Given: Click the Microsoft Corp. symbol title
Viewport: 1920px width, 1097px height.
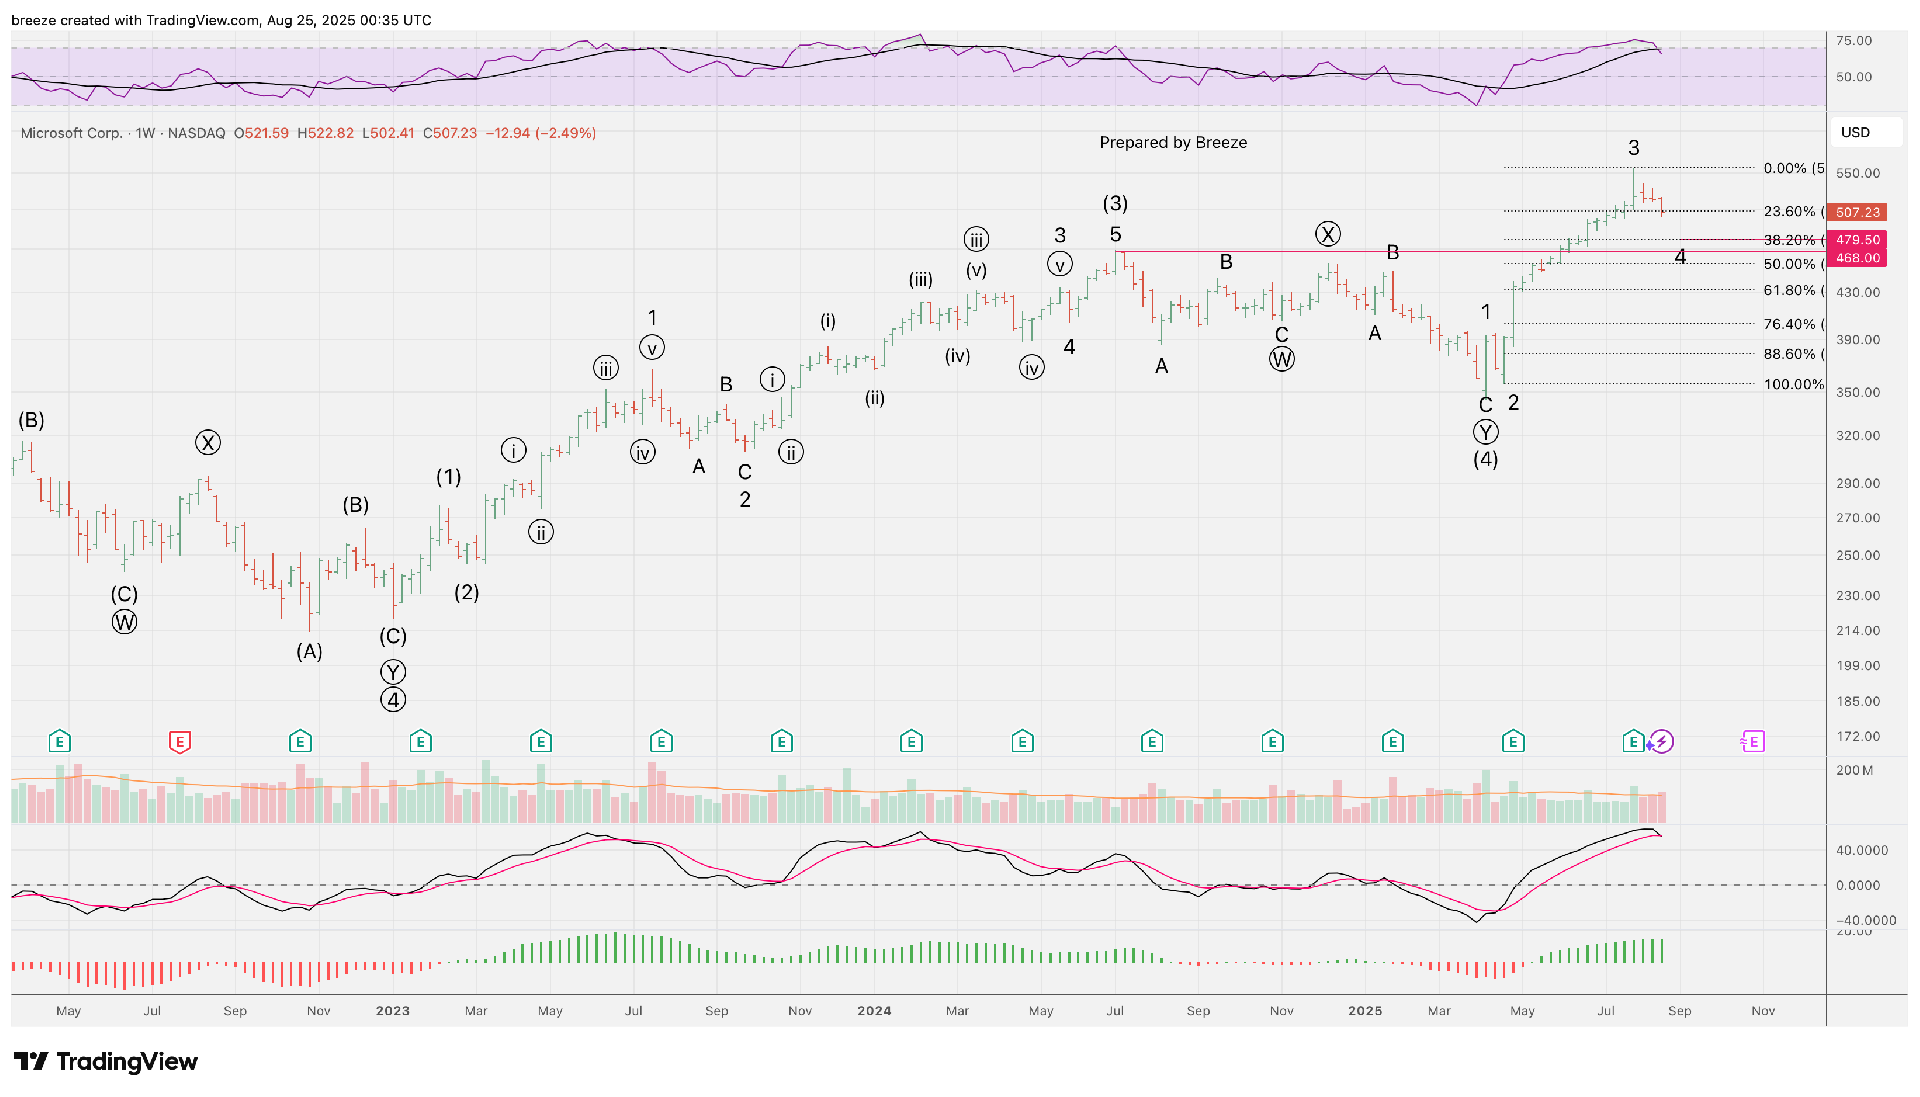Looking at the screenshot, I should [71, 133].
